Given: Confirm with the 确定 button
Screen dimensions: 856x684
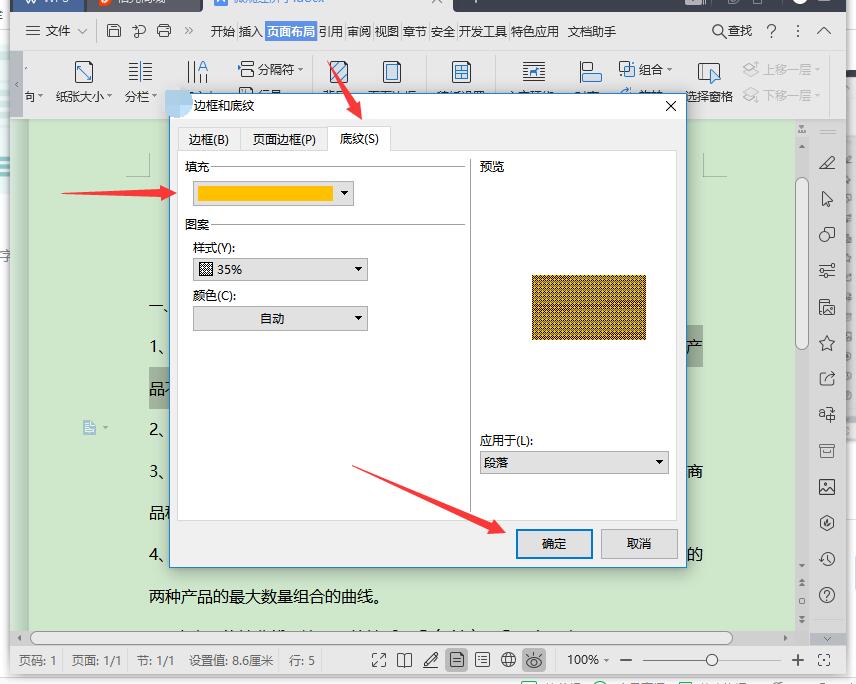Looking at the screenshot, I should click(554, 544).
